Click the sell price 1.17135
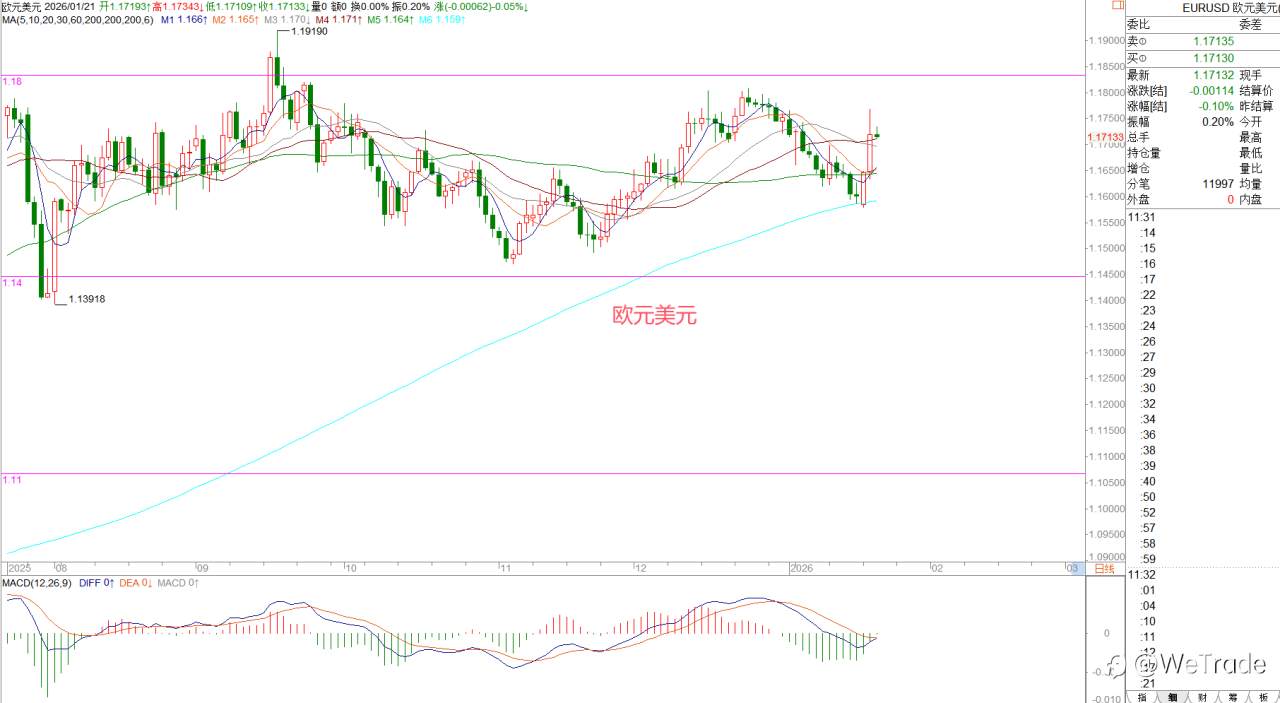This screenshot has height=703, width=1280. point(1213,41)
